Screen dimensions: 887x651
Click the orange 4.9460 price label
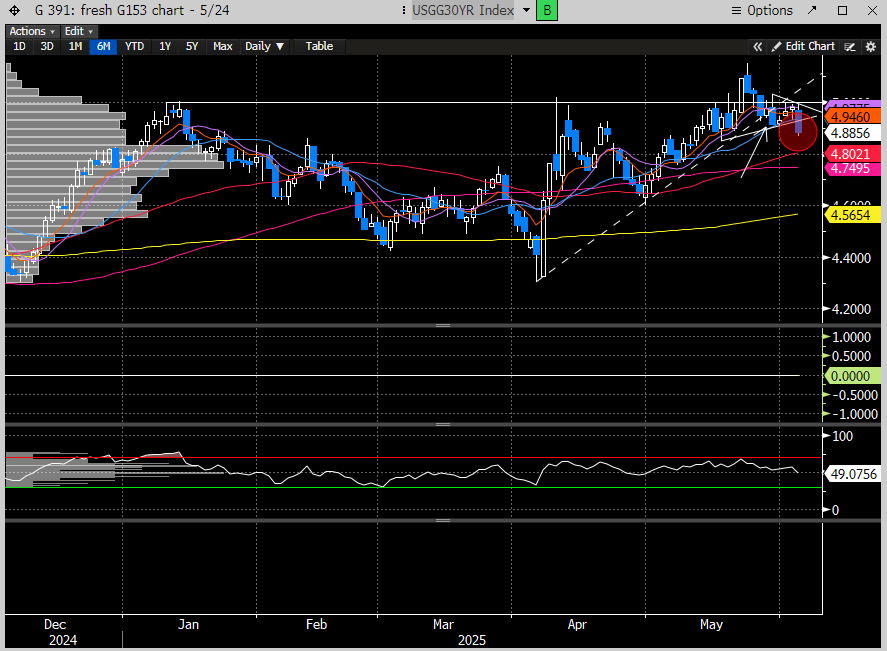click(x=852, y=117)
